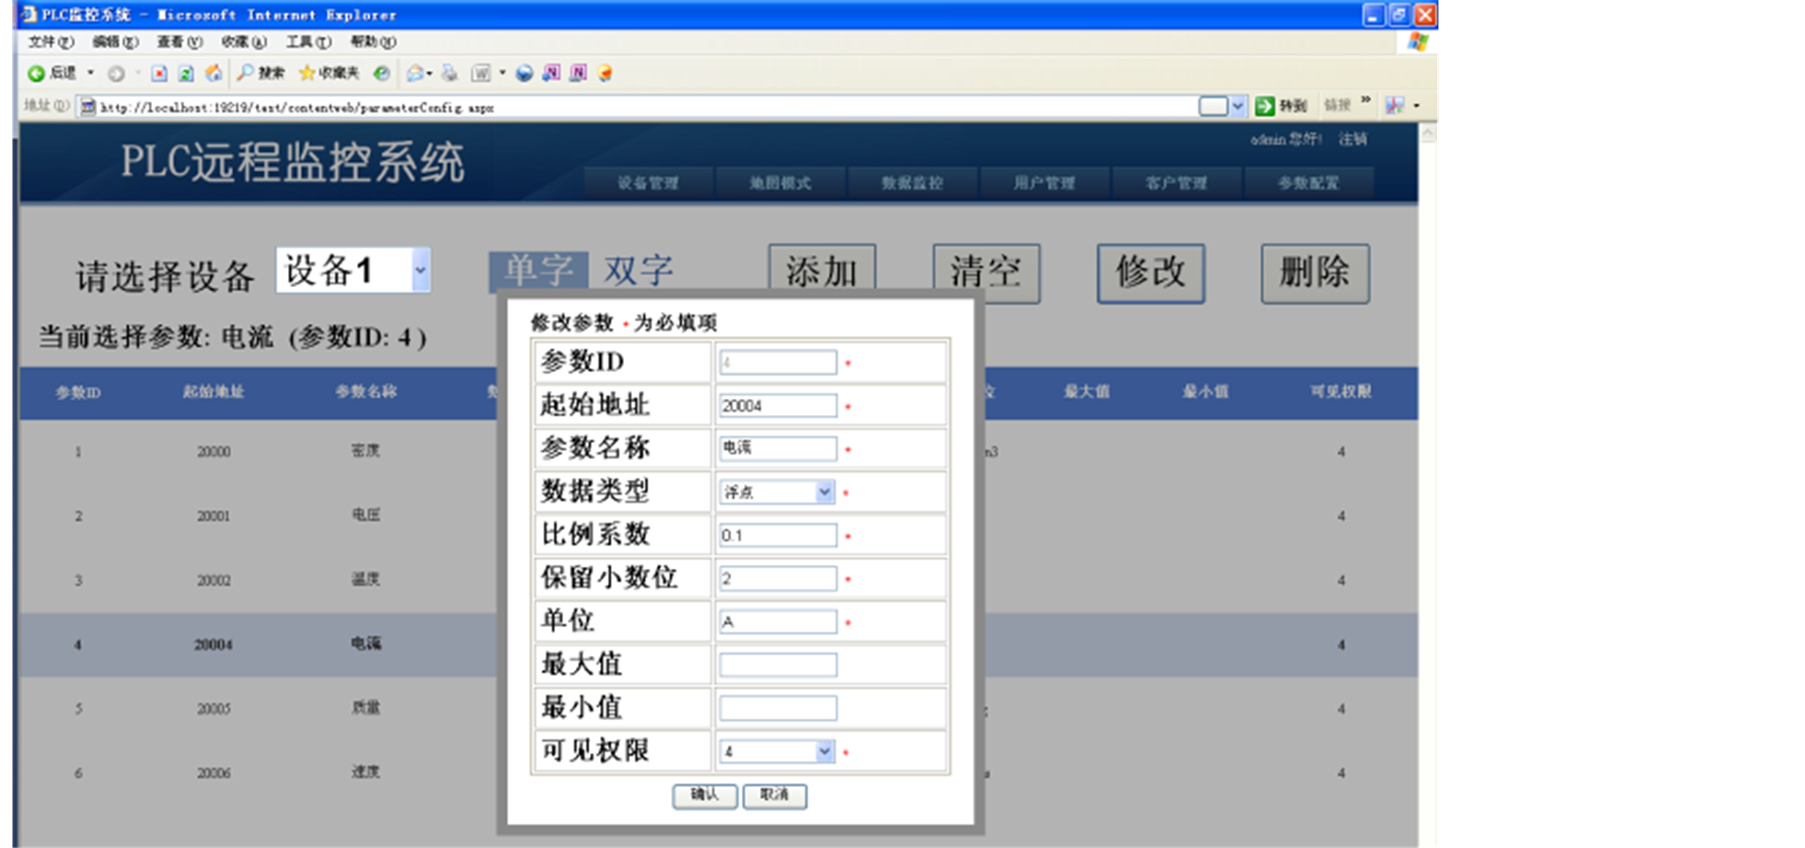
Task: Click the green Go arrow icon
Action: tap(1265, 105)
